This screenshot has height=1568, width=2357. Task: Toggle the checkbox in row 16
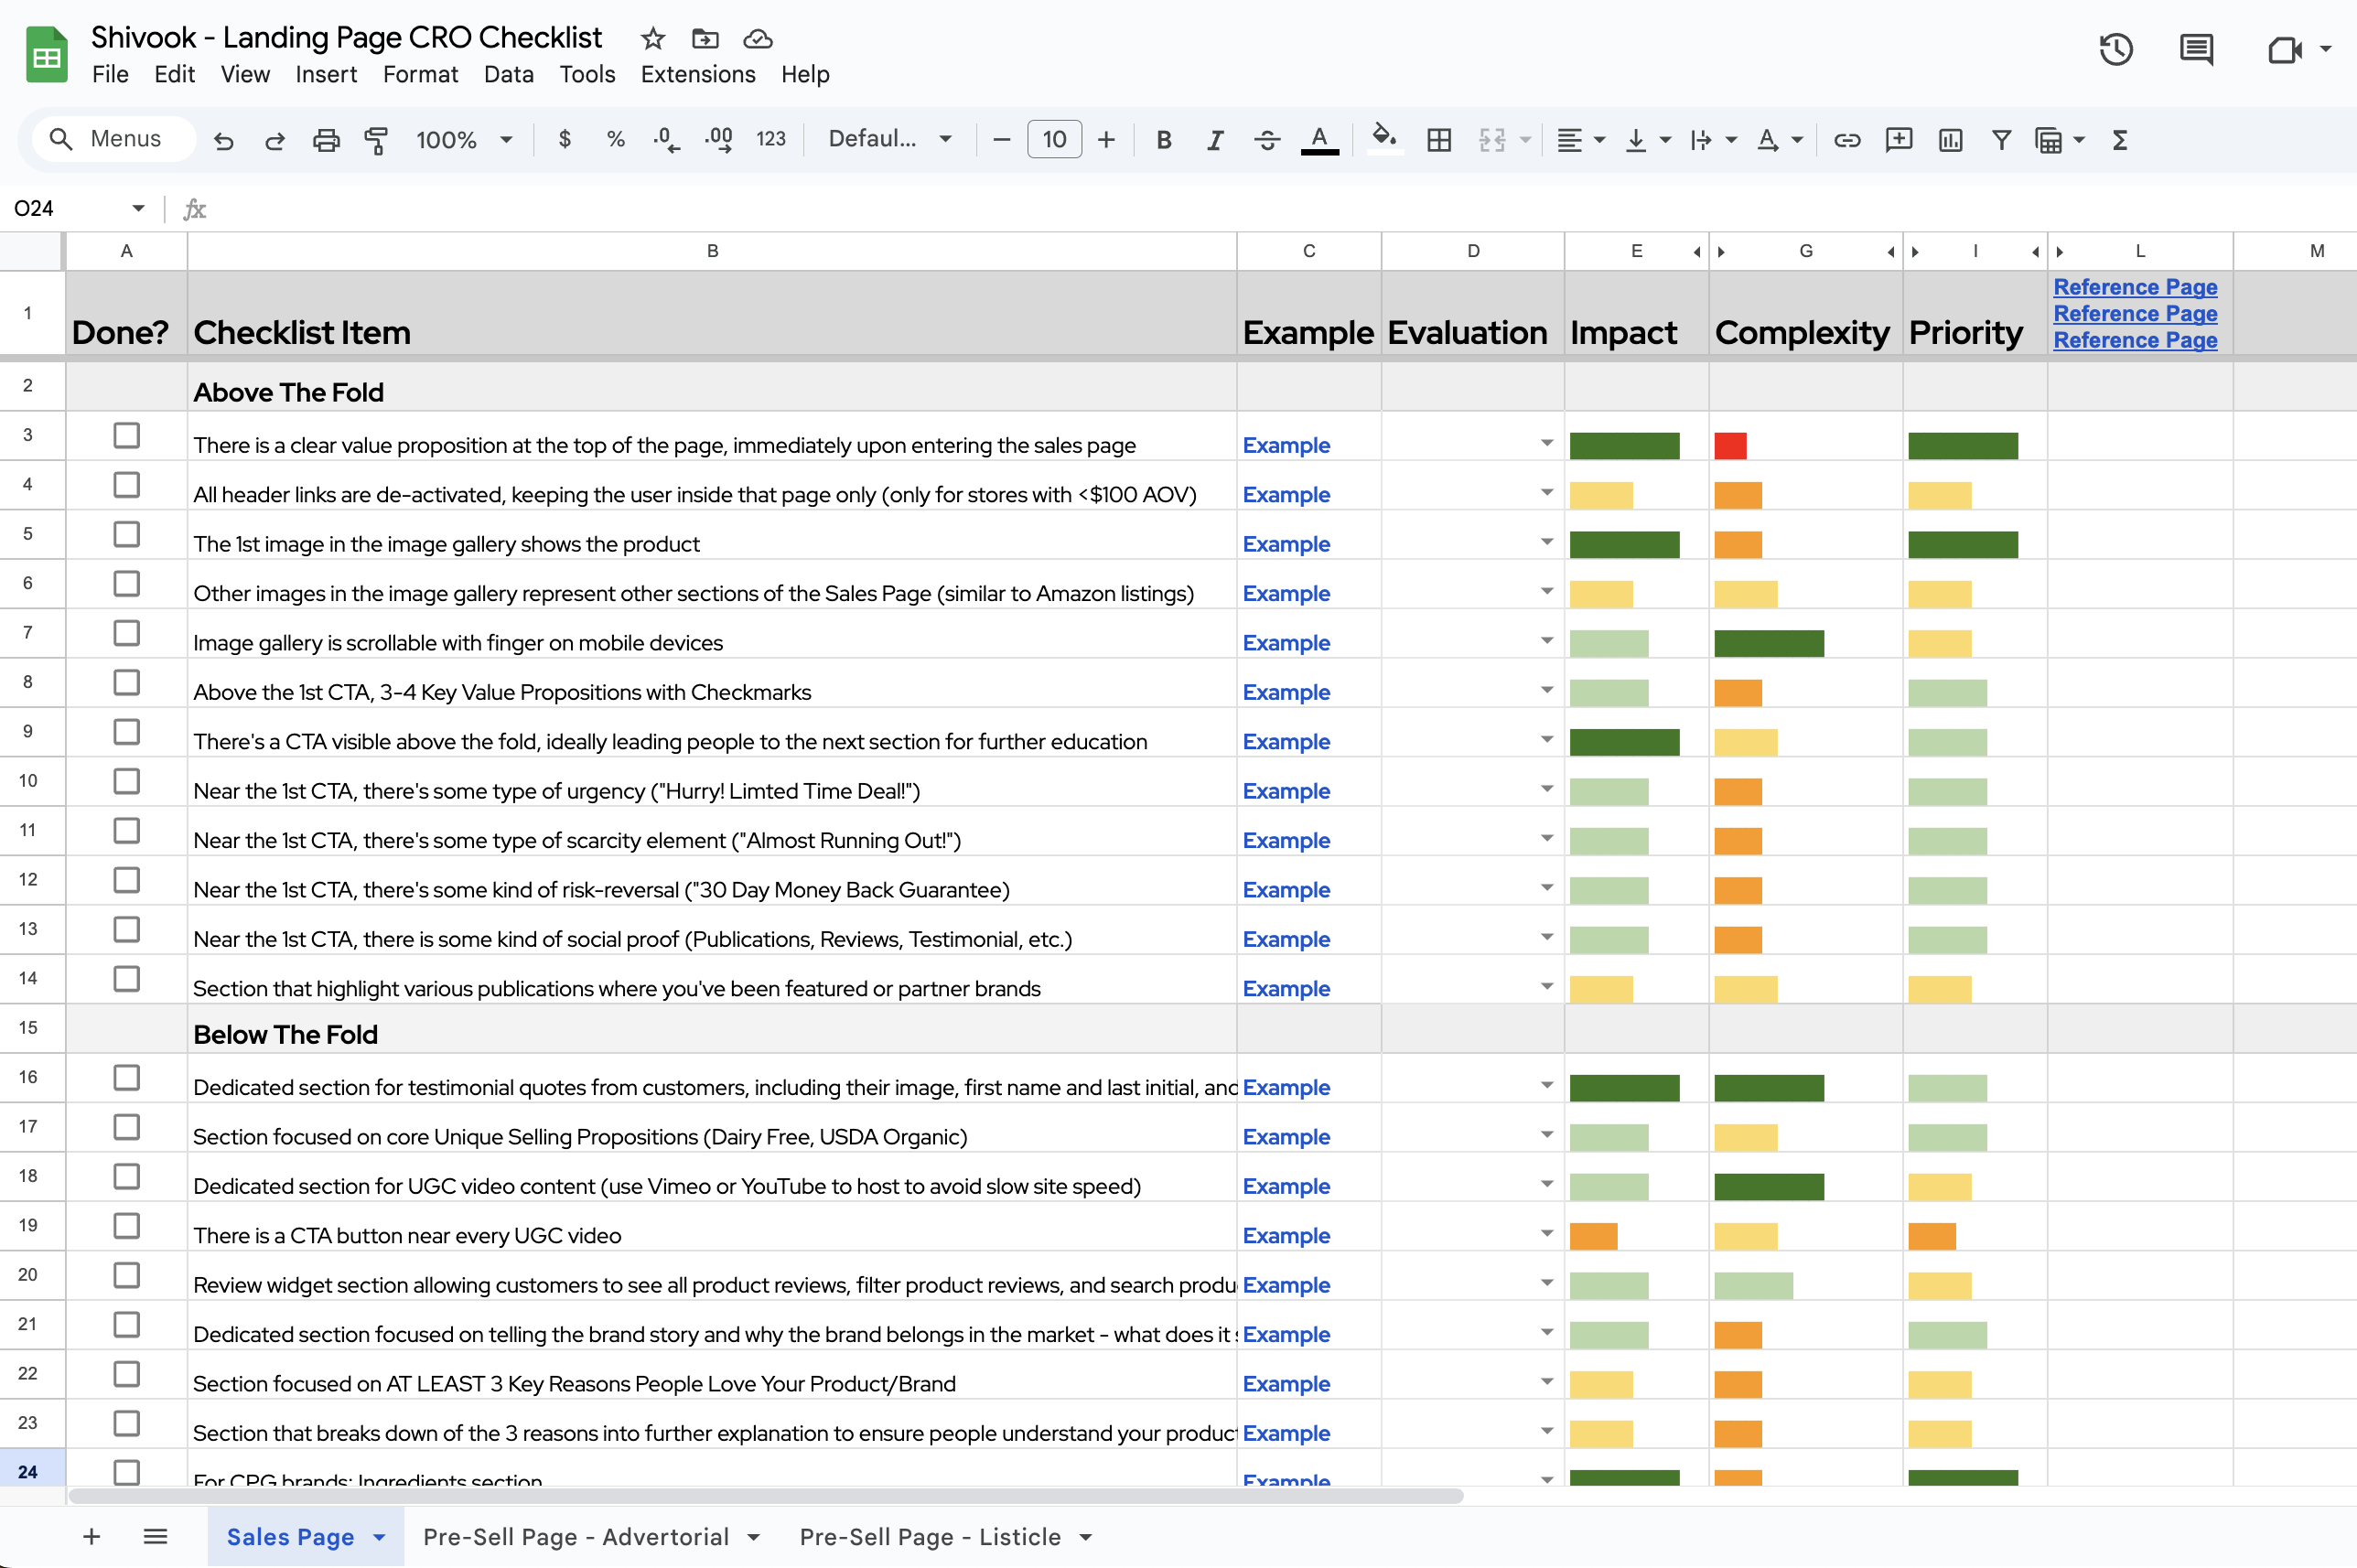point(126,1077)
